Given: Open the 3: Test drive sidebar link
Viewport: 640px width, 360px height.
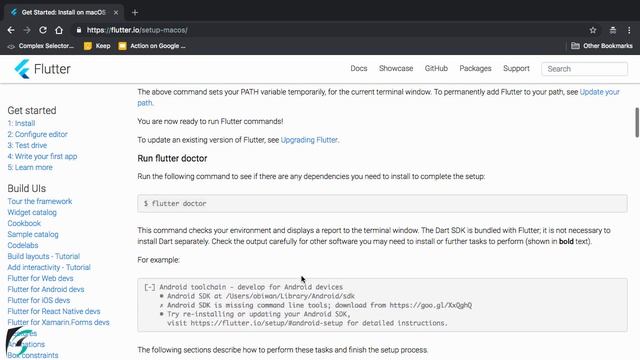Looking at the screenshot, I should [27, 145].
